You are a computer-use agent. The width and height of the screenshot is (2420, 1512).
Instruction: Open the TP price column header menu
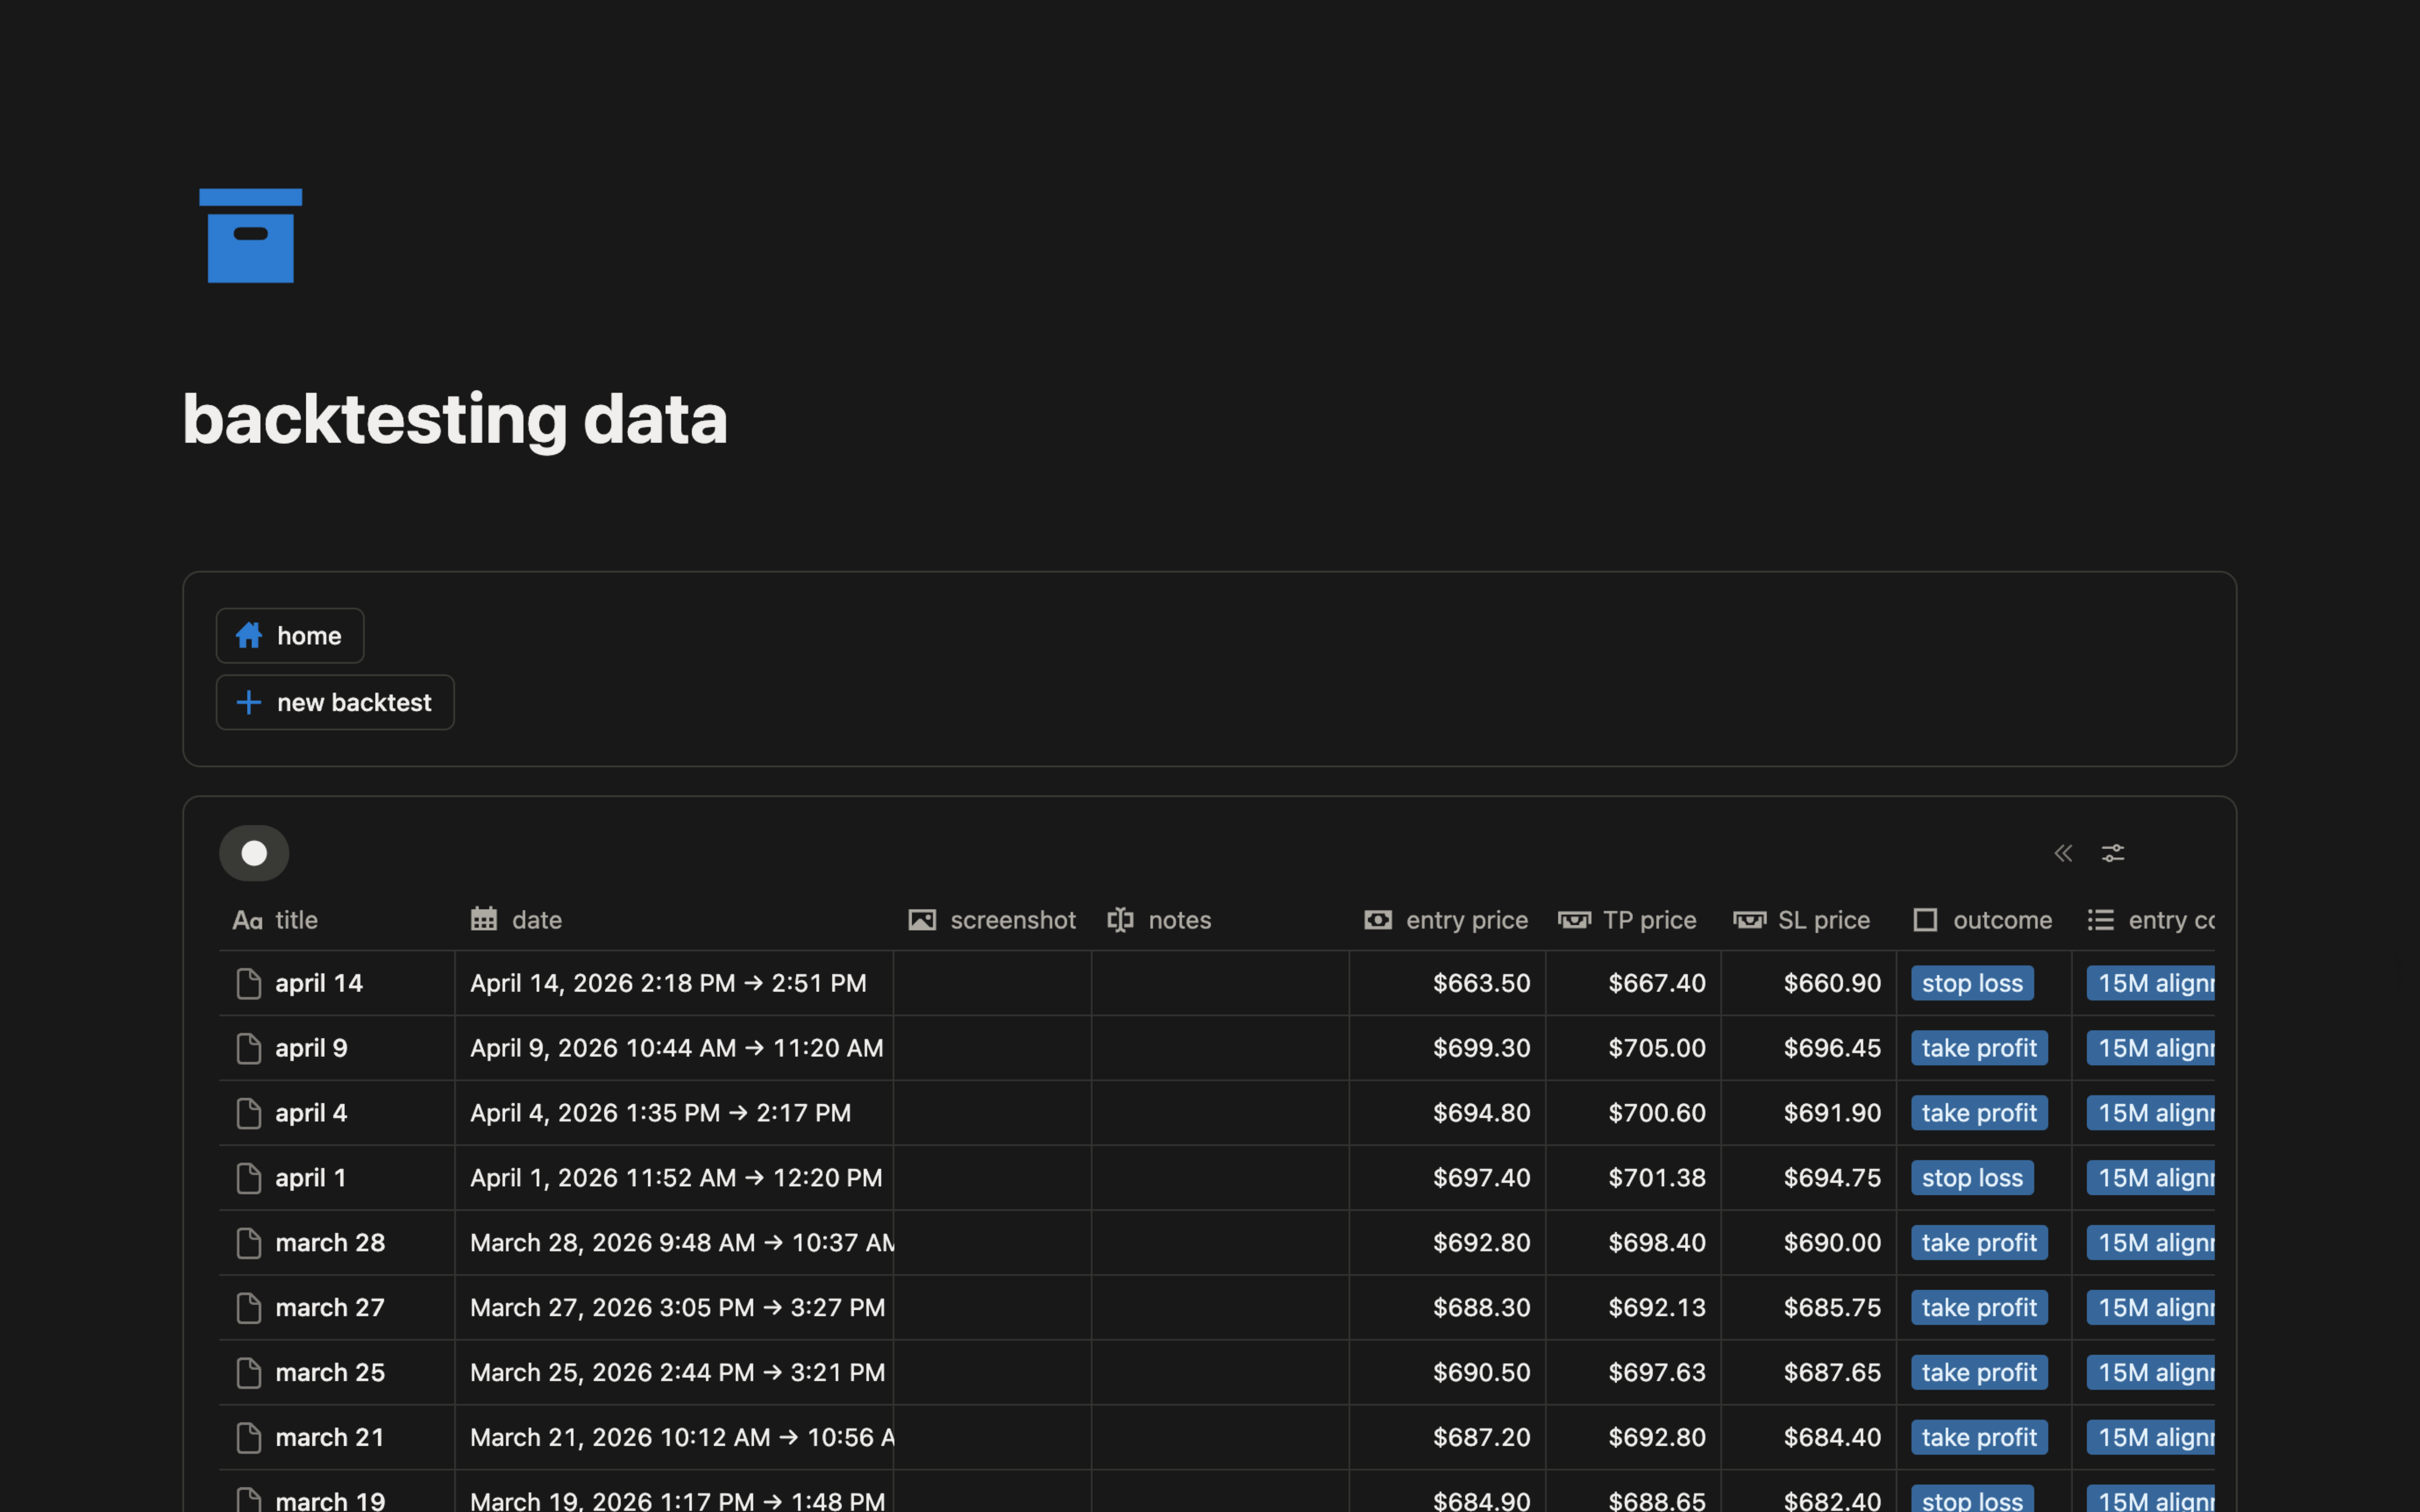click(x=1633, y=920)
